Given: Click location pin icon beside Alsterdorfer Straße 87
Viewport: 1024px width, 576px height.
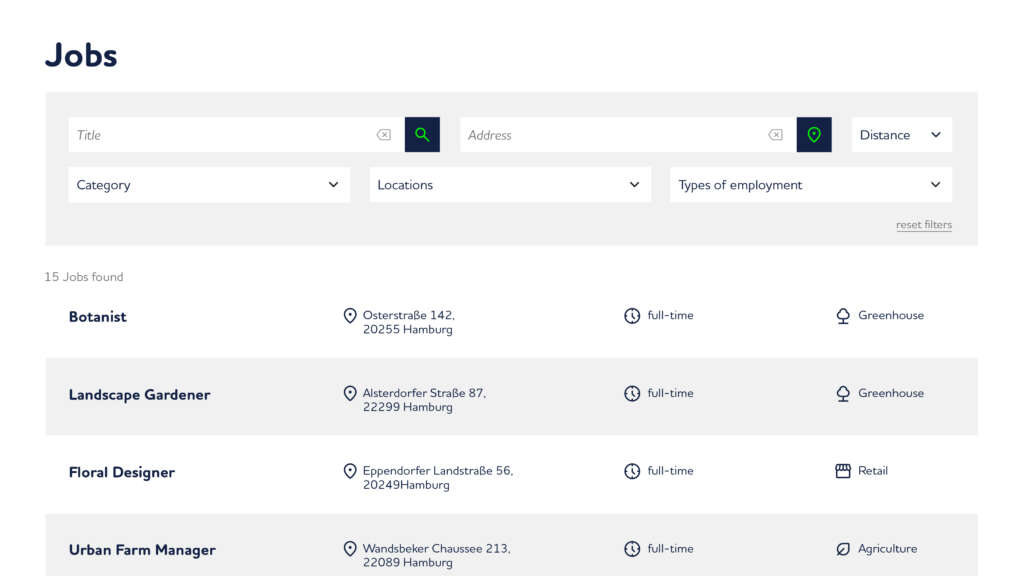Looking at the screenshot, I should point(350,393).
